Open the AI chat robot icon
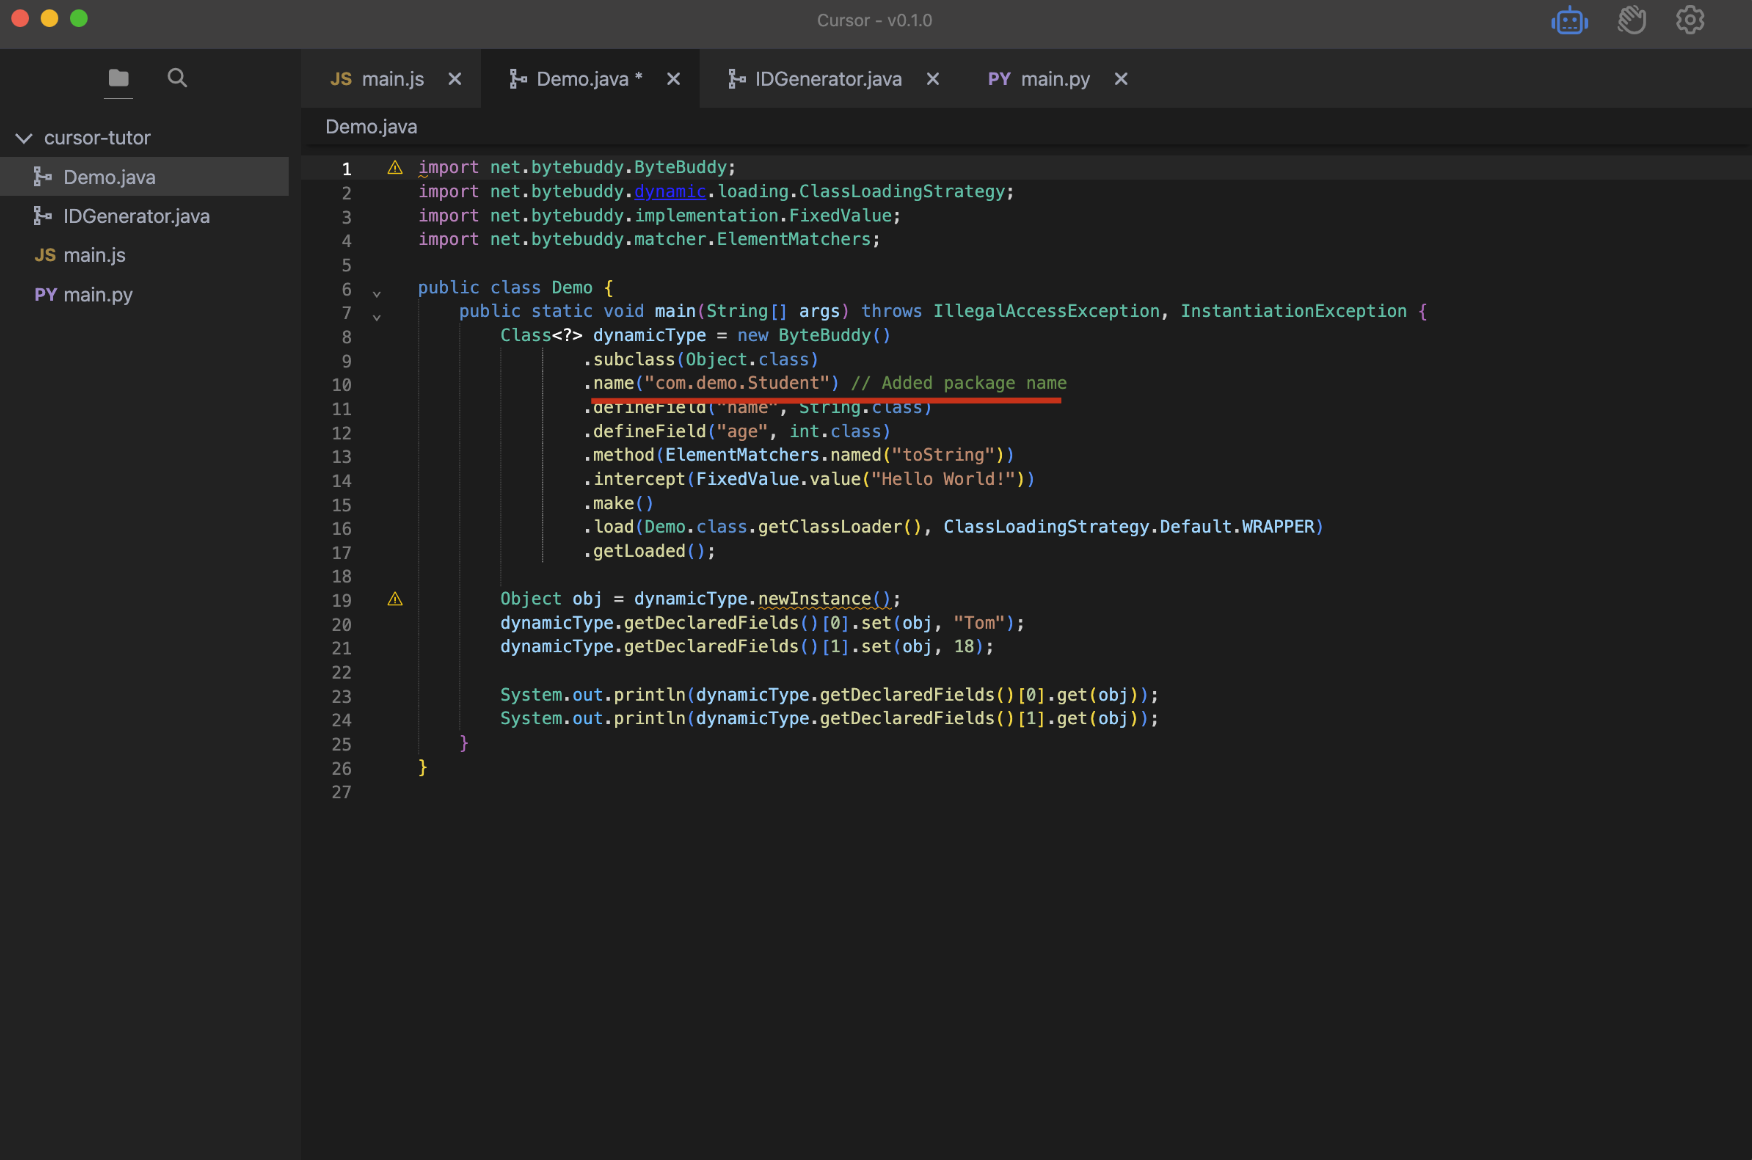This screenshot has height=1160, width=1752. coord(1569,20)
